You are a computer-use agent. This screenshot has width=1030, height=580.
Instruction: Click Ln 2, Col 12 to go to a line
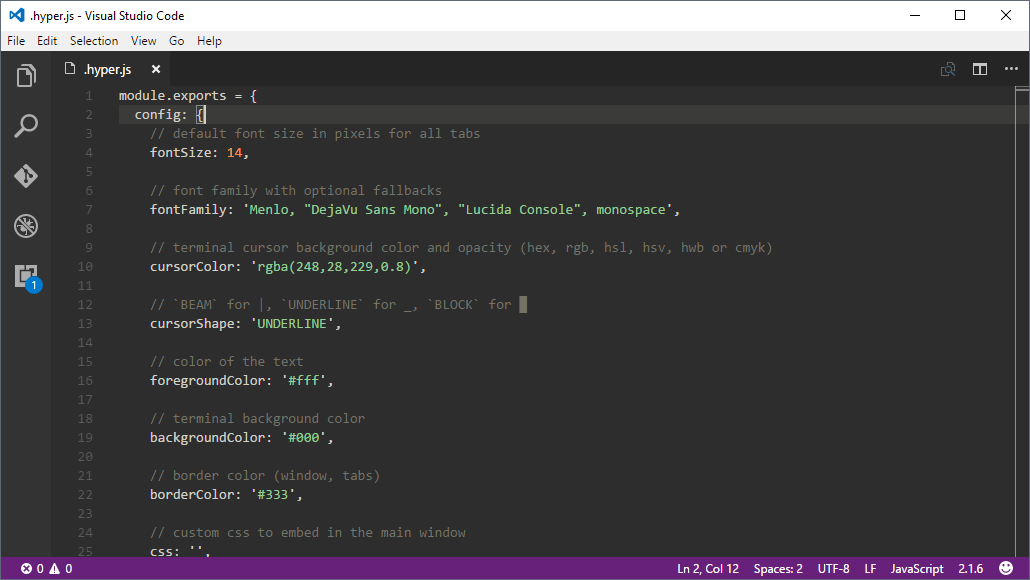click(708, 568)
